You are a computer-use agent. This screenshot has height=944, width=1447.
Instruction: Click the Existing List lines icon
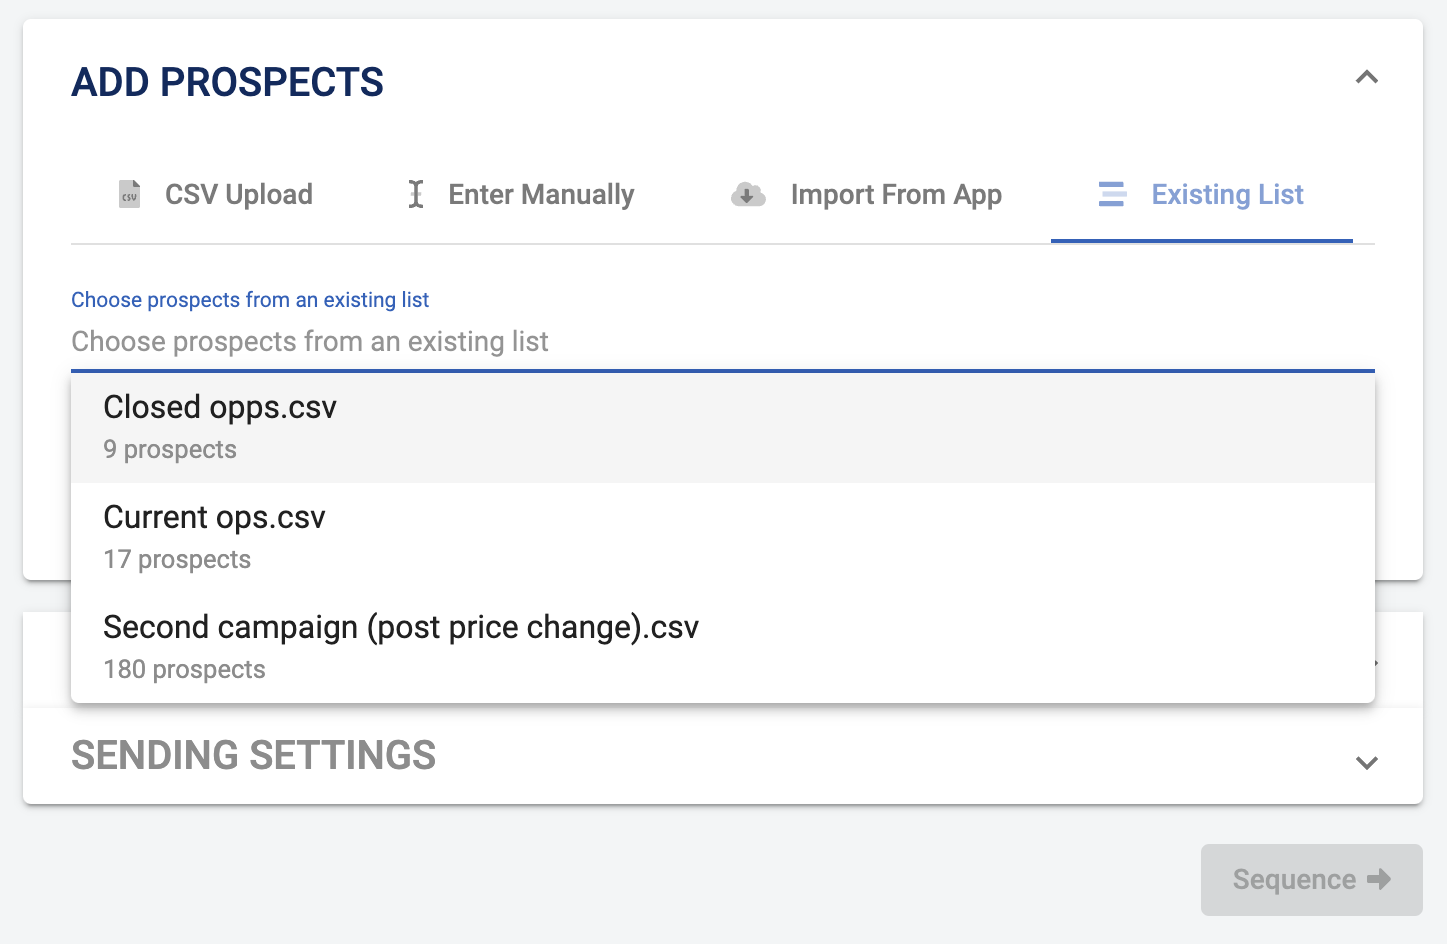pos(1112,194)
